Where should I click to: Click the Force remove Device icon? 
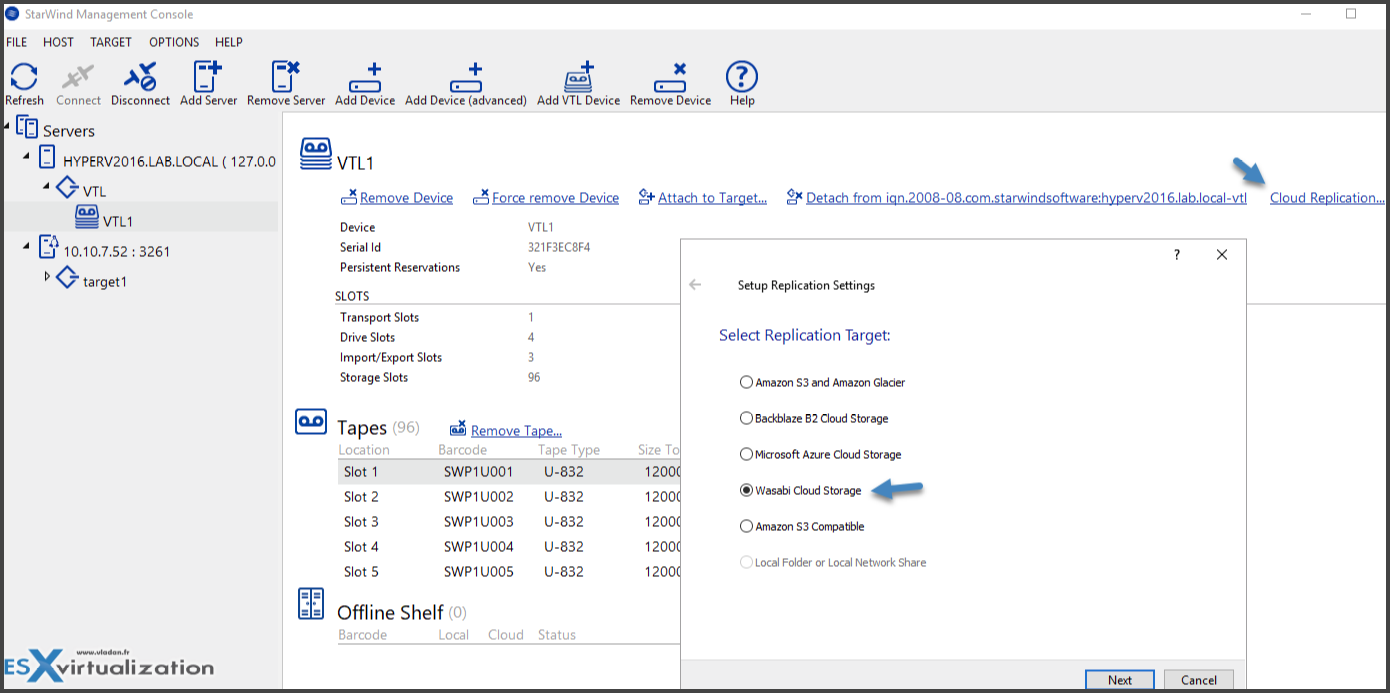[x=481, y=197]
